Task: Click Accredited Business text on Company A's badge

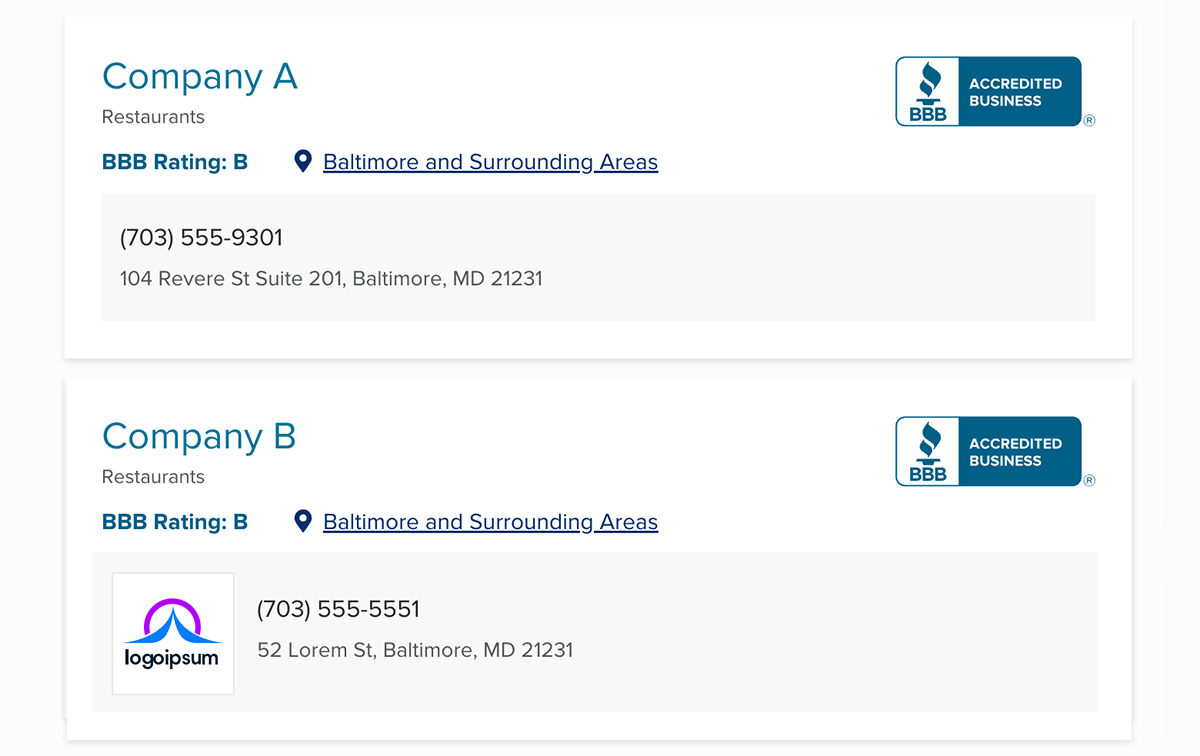Action: pyautogui.click(x=1015, y=92)
